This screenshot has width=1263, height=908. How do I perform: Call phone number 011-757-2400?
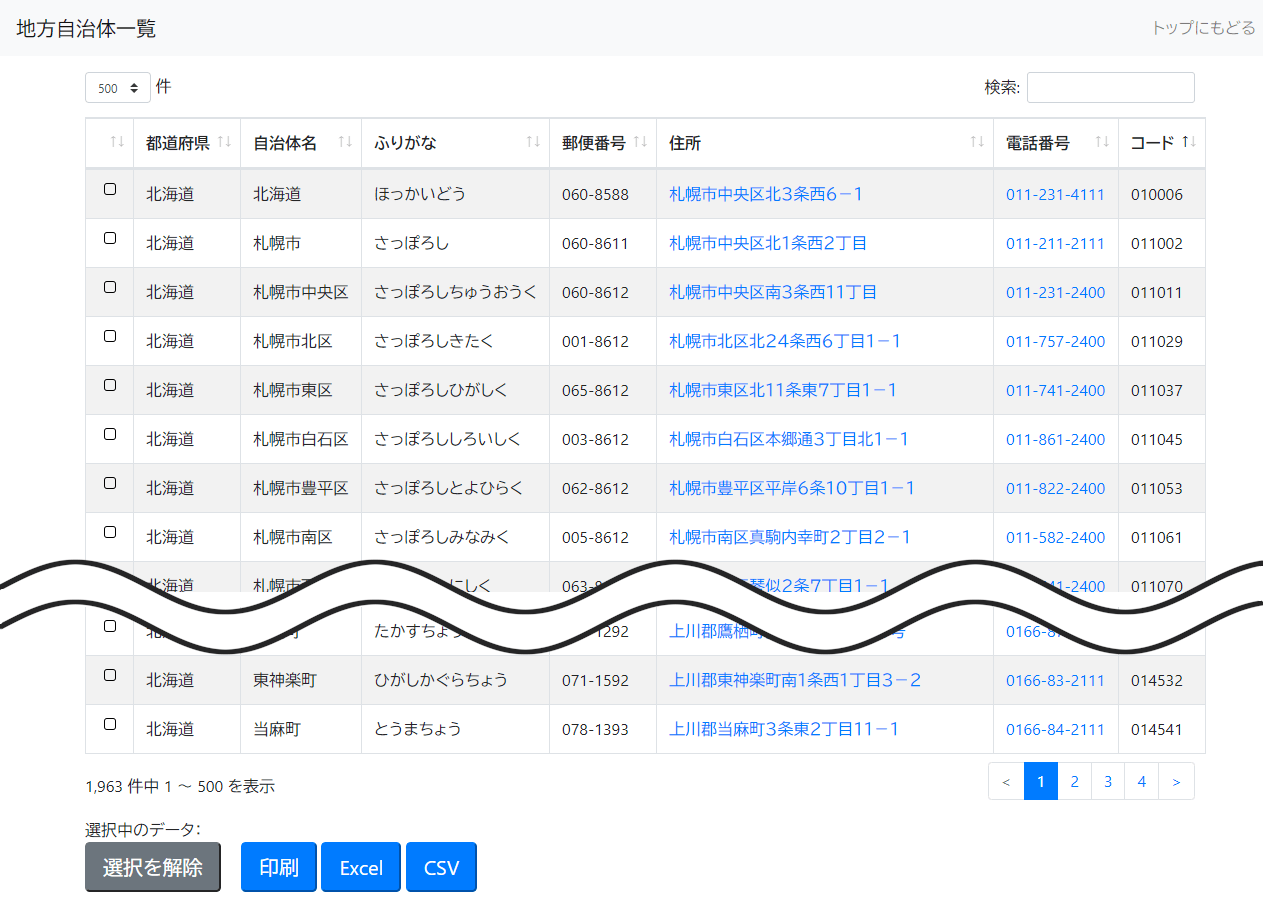click(1055, 341)
